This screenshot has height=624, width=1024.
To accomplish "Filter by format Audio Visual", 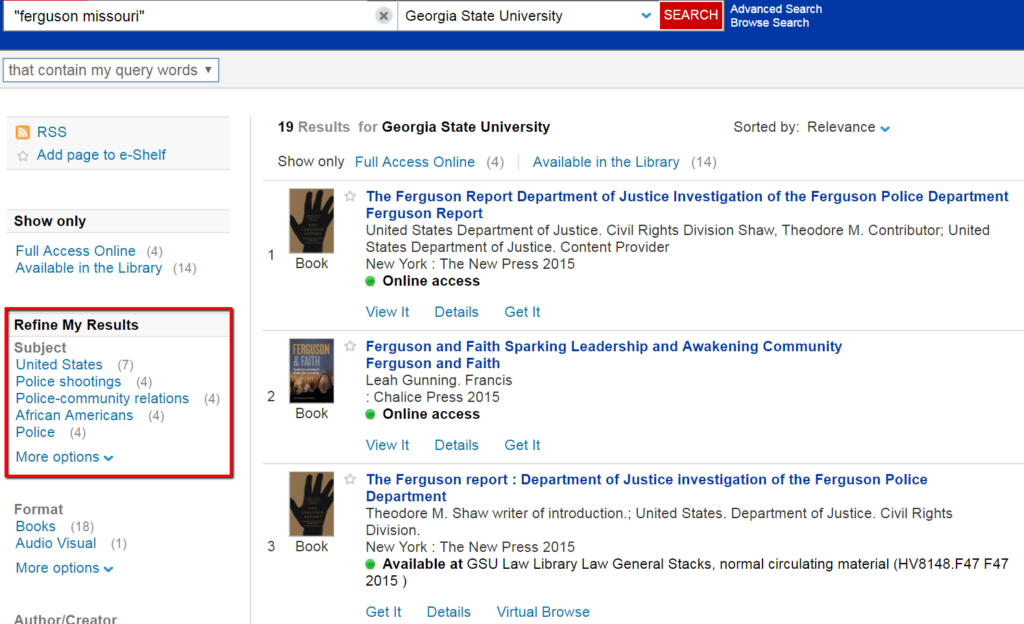I will point(56,543).
